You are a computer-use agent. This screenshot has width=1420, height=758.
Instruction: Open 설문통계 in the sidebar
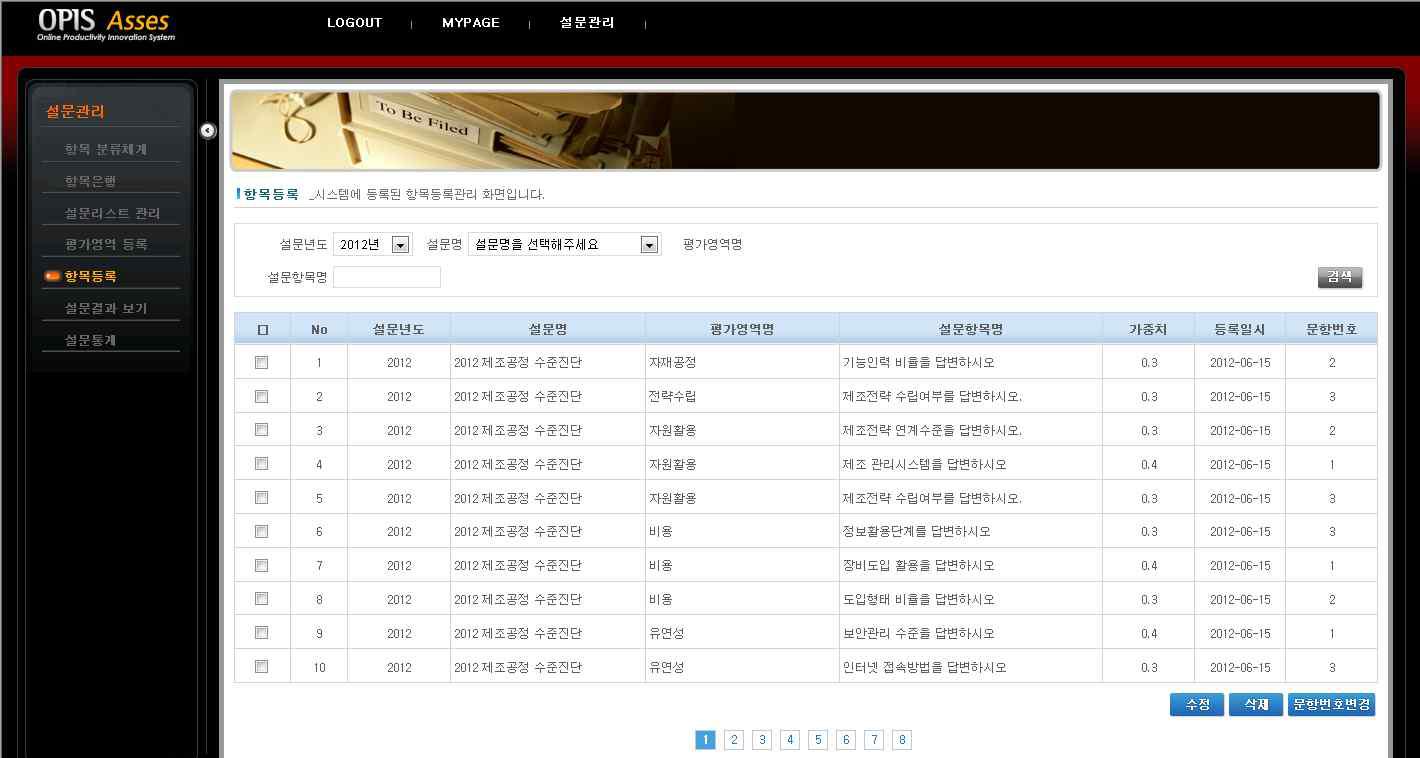[90, 340]
